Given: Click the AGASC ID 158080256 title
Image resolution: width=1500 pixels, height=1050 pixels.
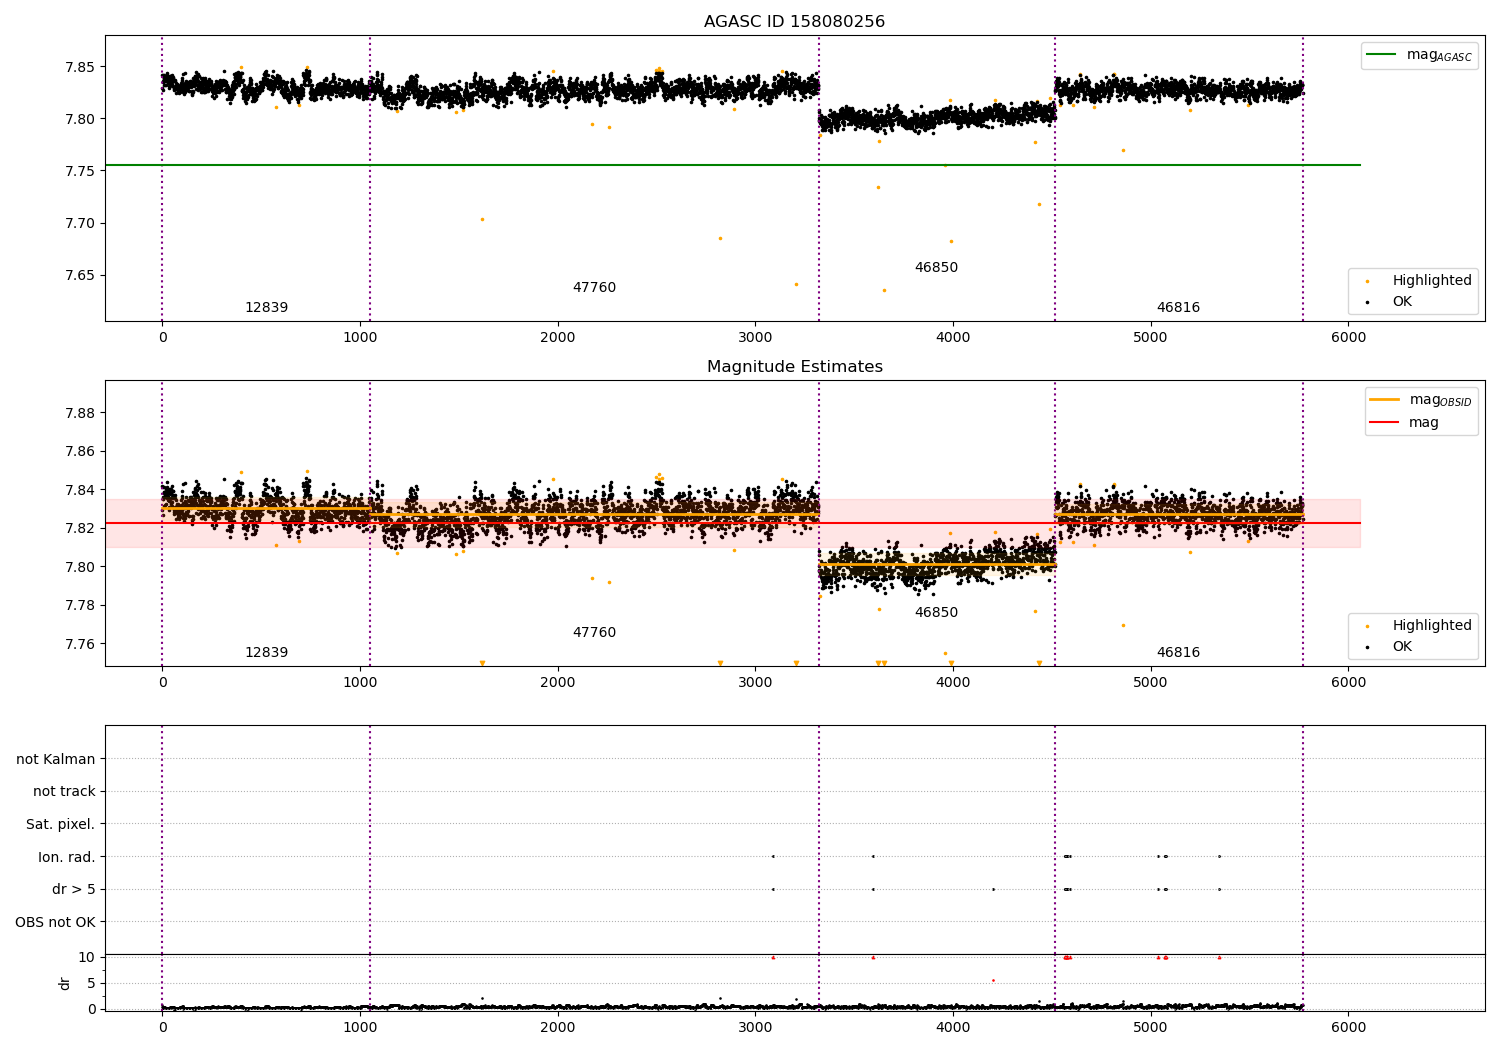Looking at the screenshot, I should tap(794, 22).
